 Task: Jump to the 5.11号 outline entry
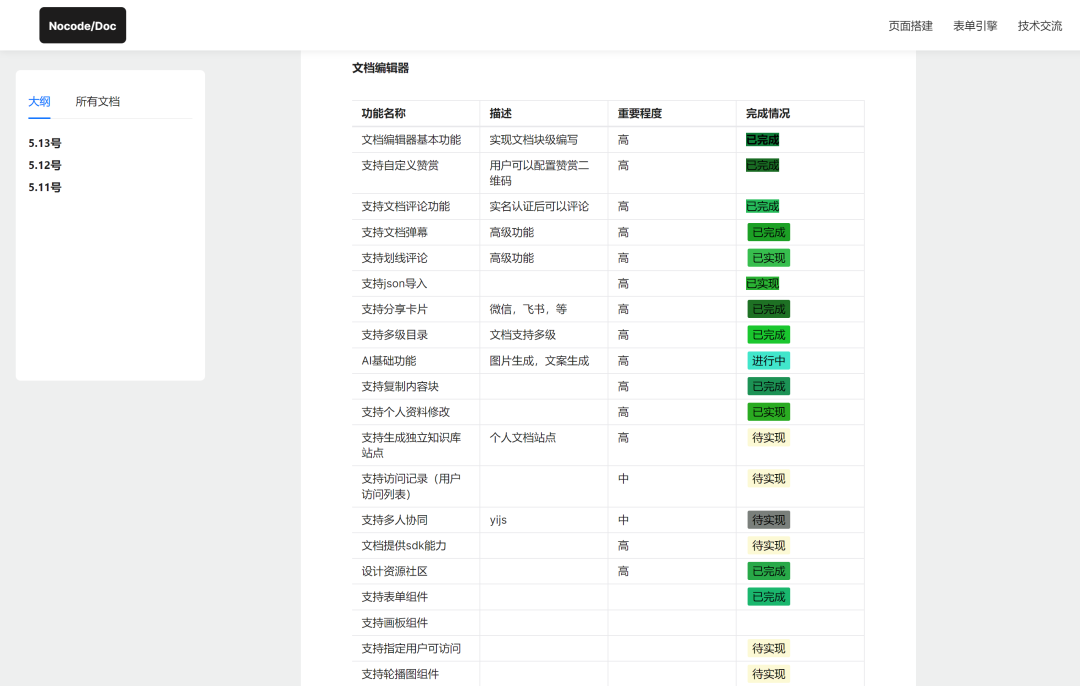(45, 187)
